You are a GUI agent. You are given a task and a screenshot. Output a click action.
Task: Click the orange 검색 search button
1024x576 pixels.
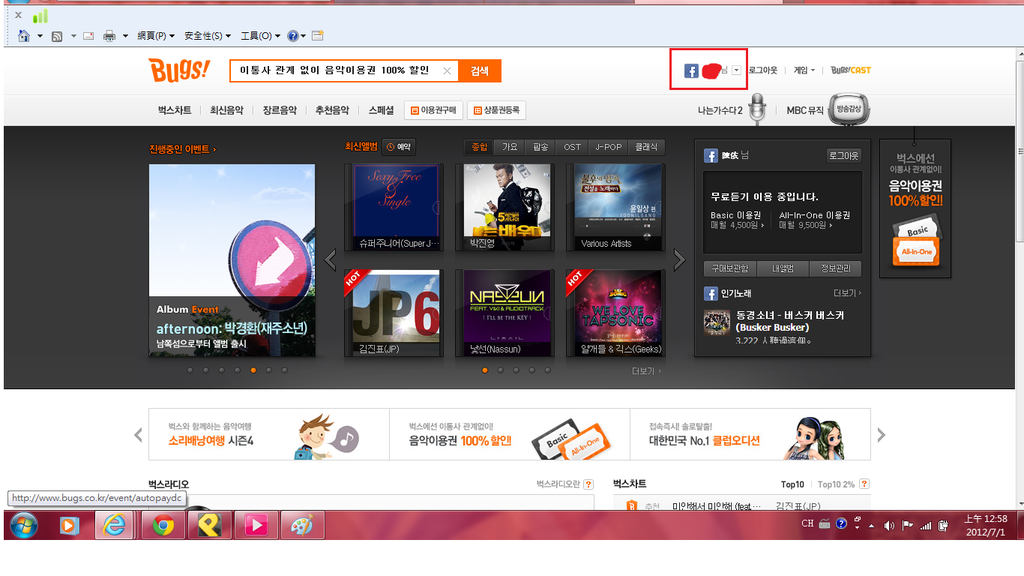coord(479,71)
